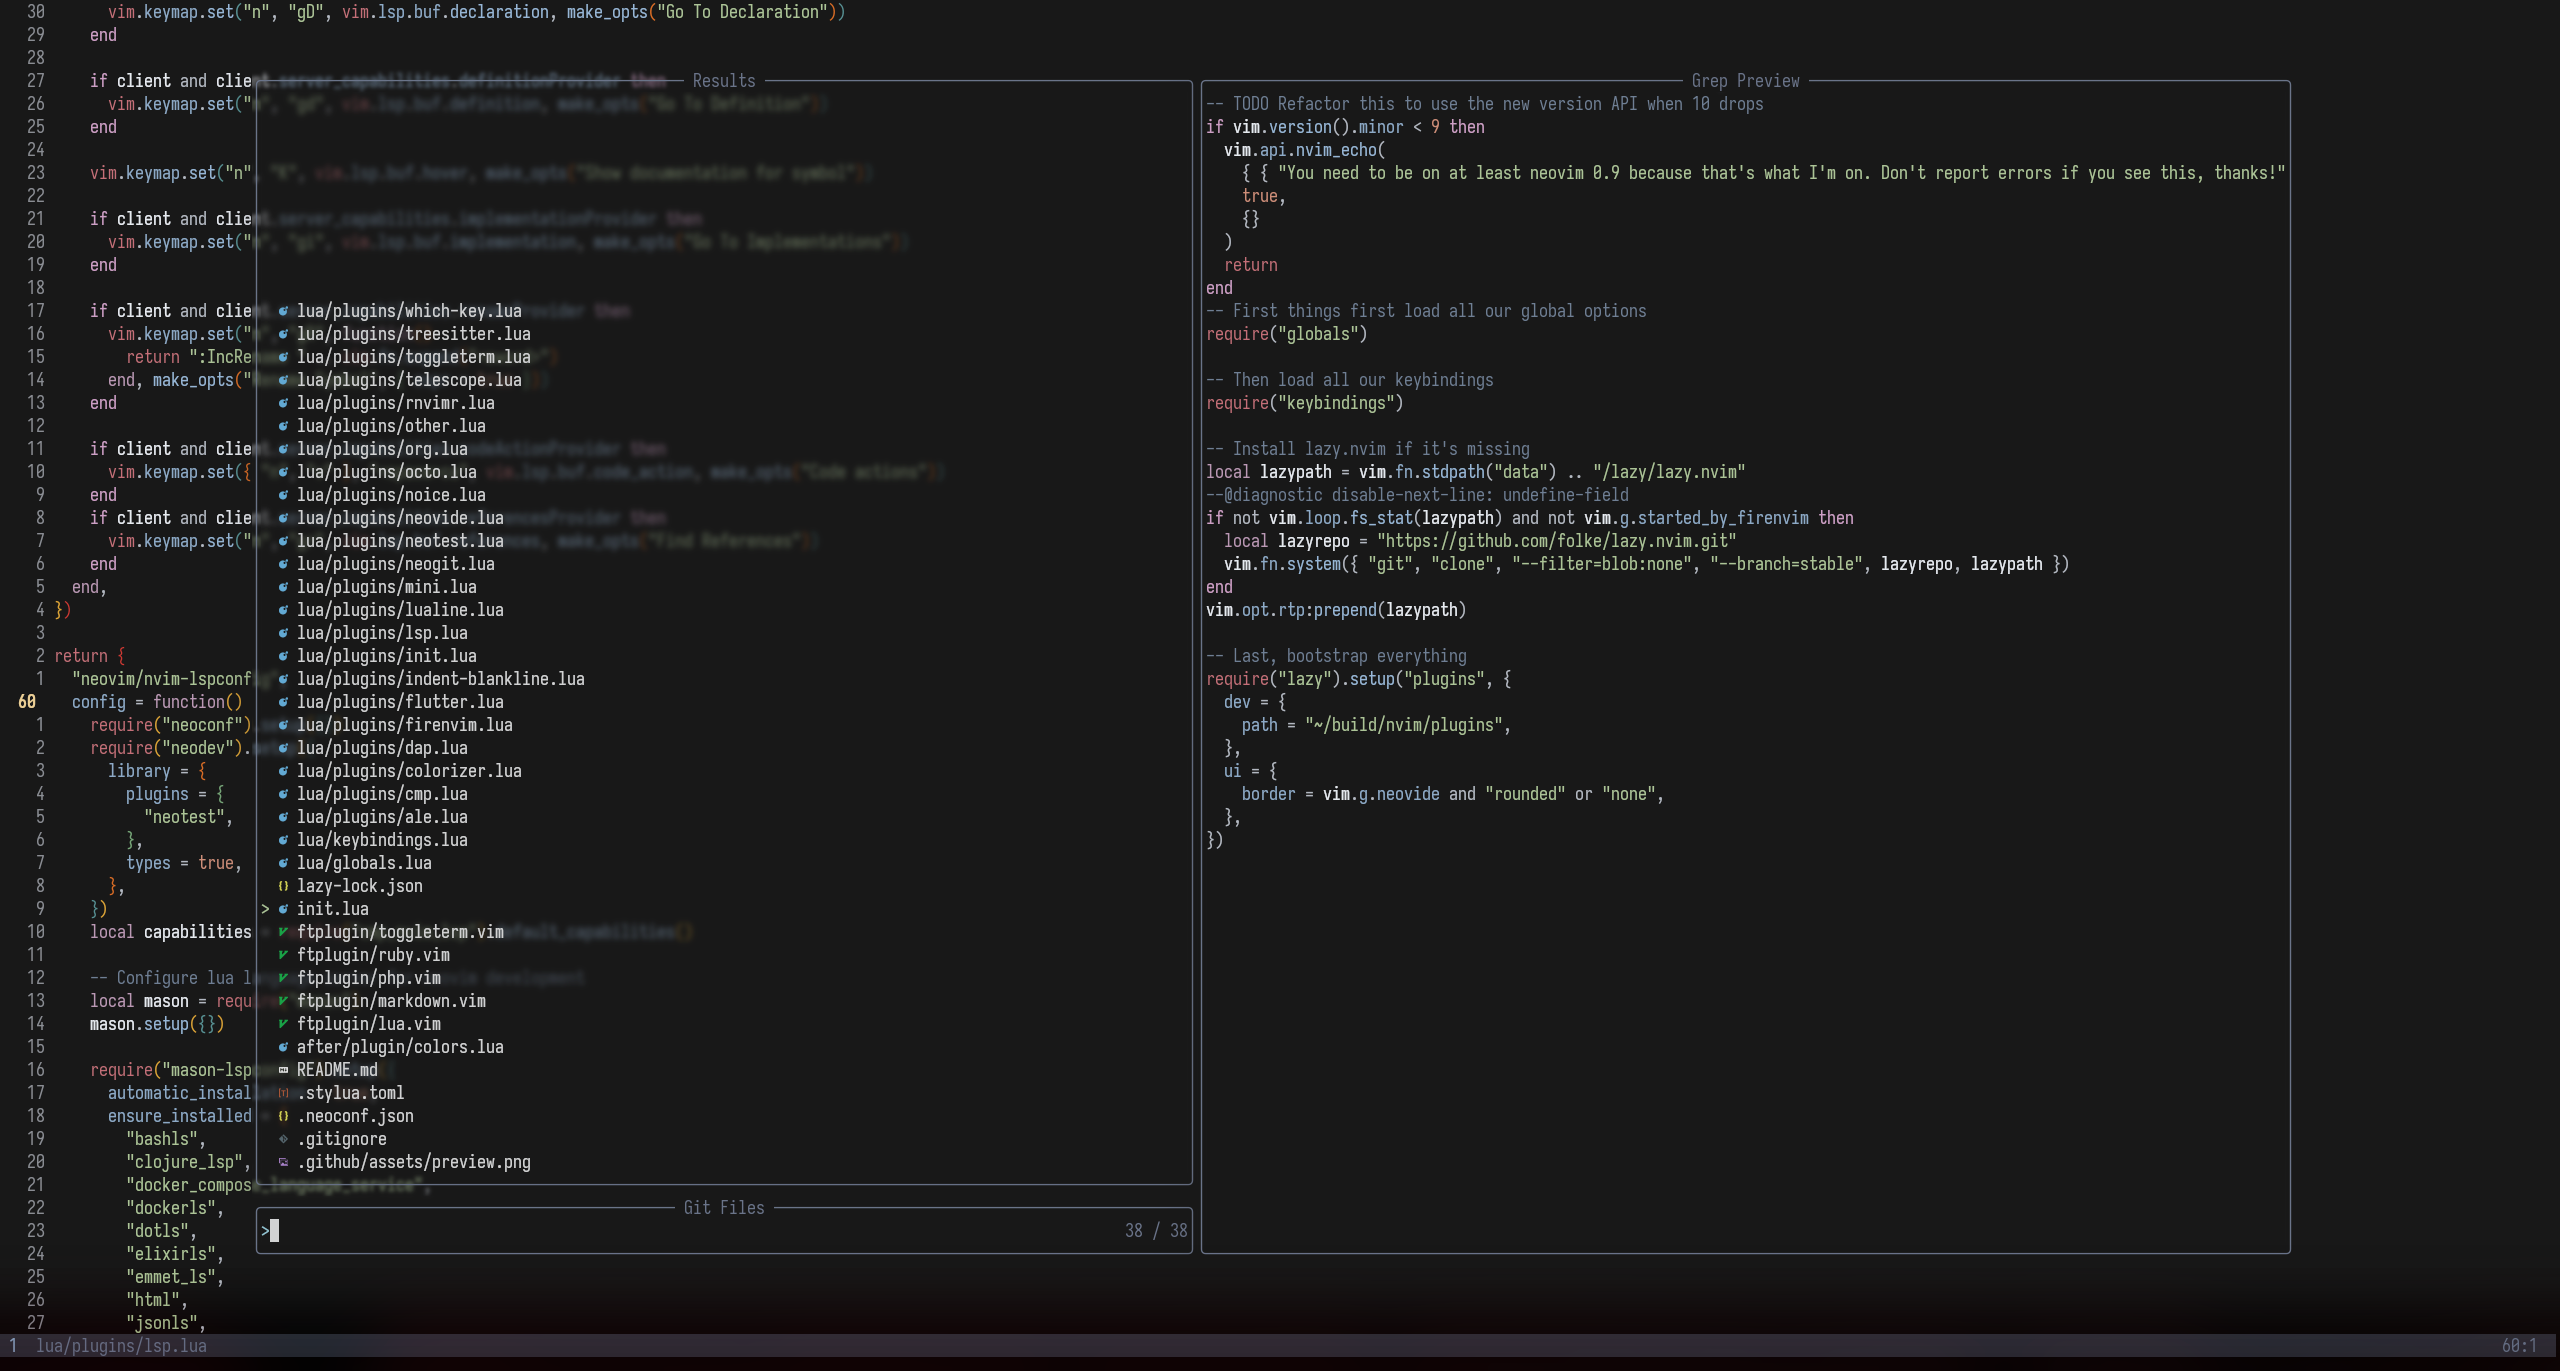Click the Results panel title

(x=724, y=81)
